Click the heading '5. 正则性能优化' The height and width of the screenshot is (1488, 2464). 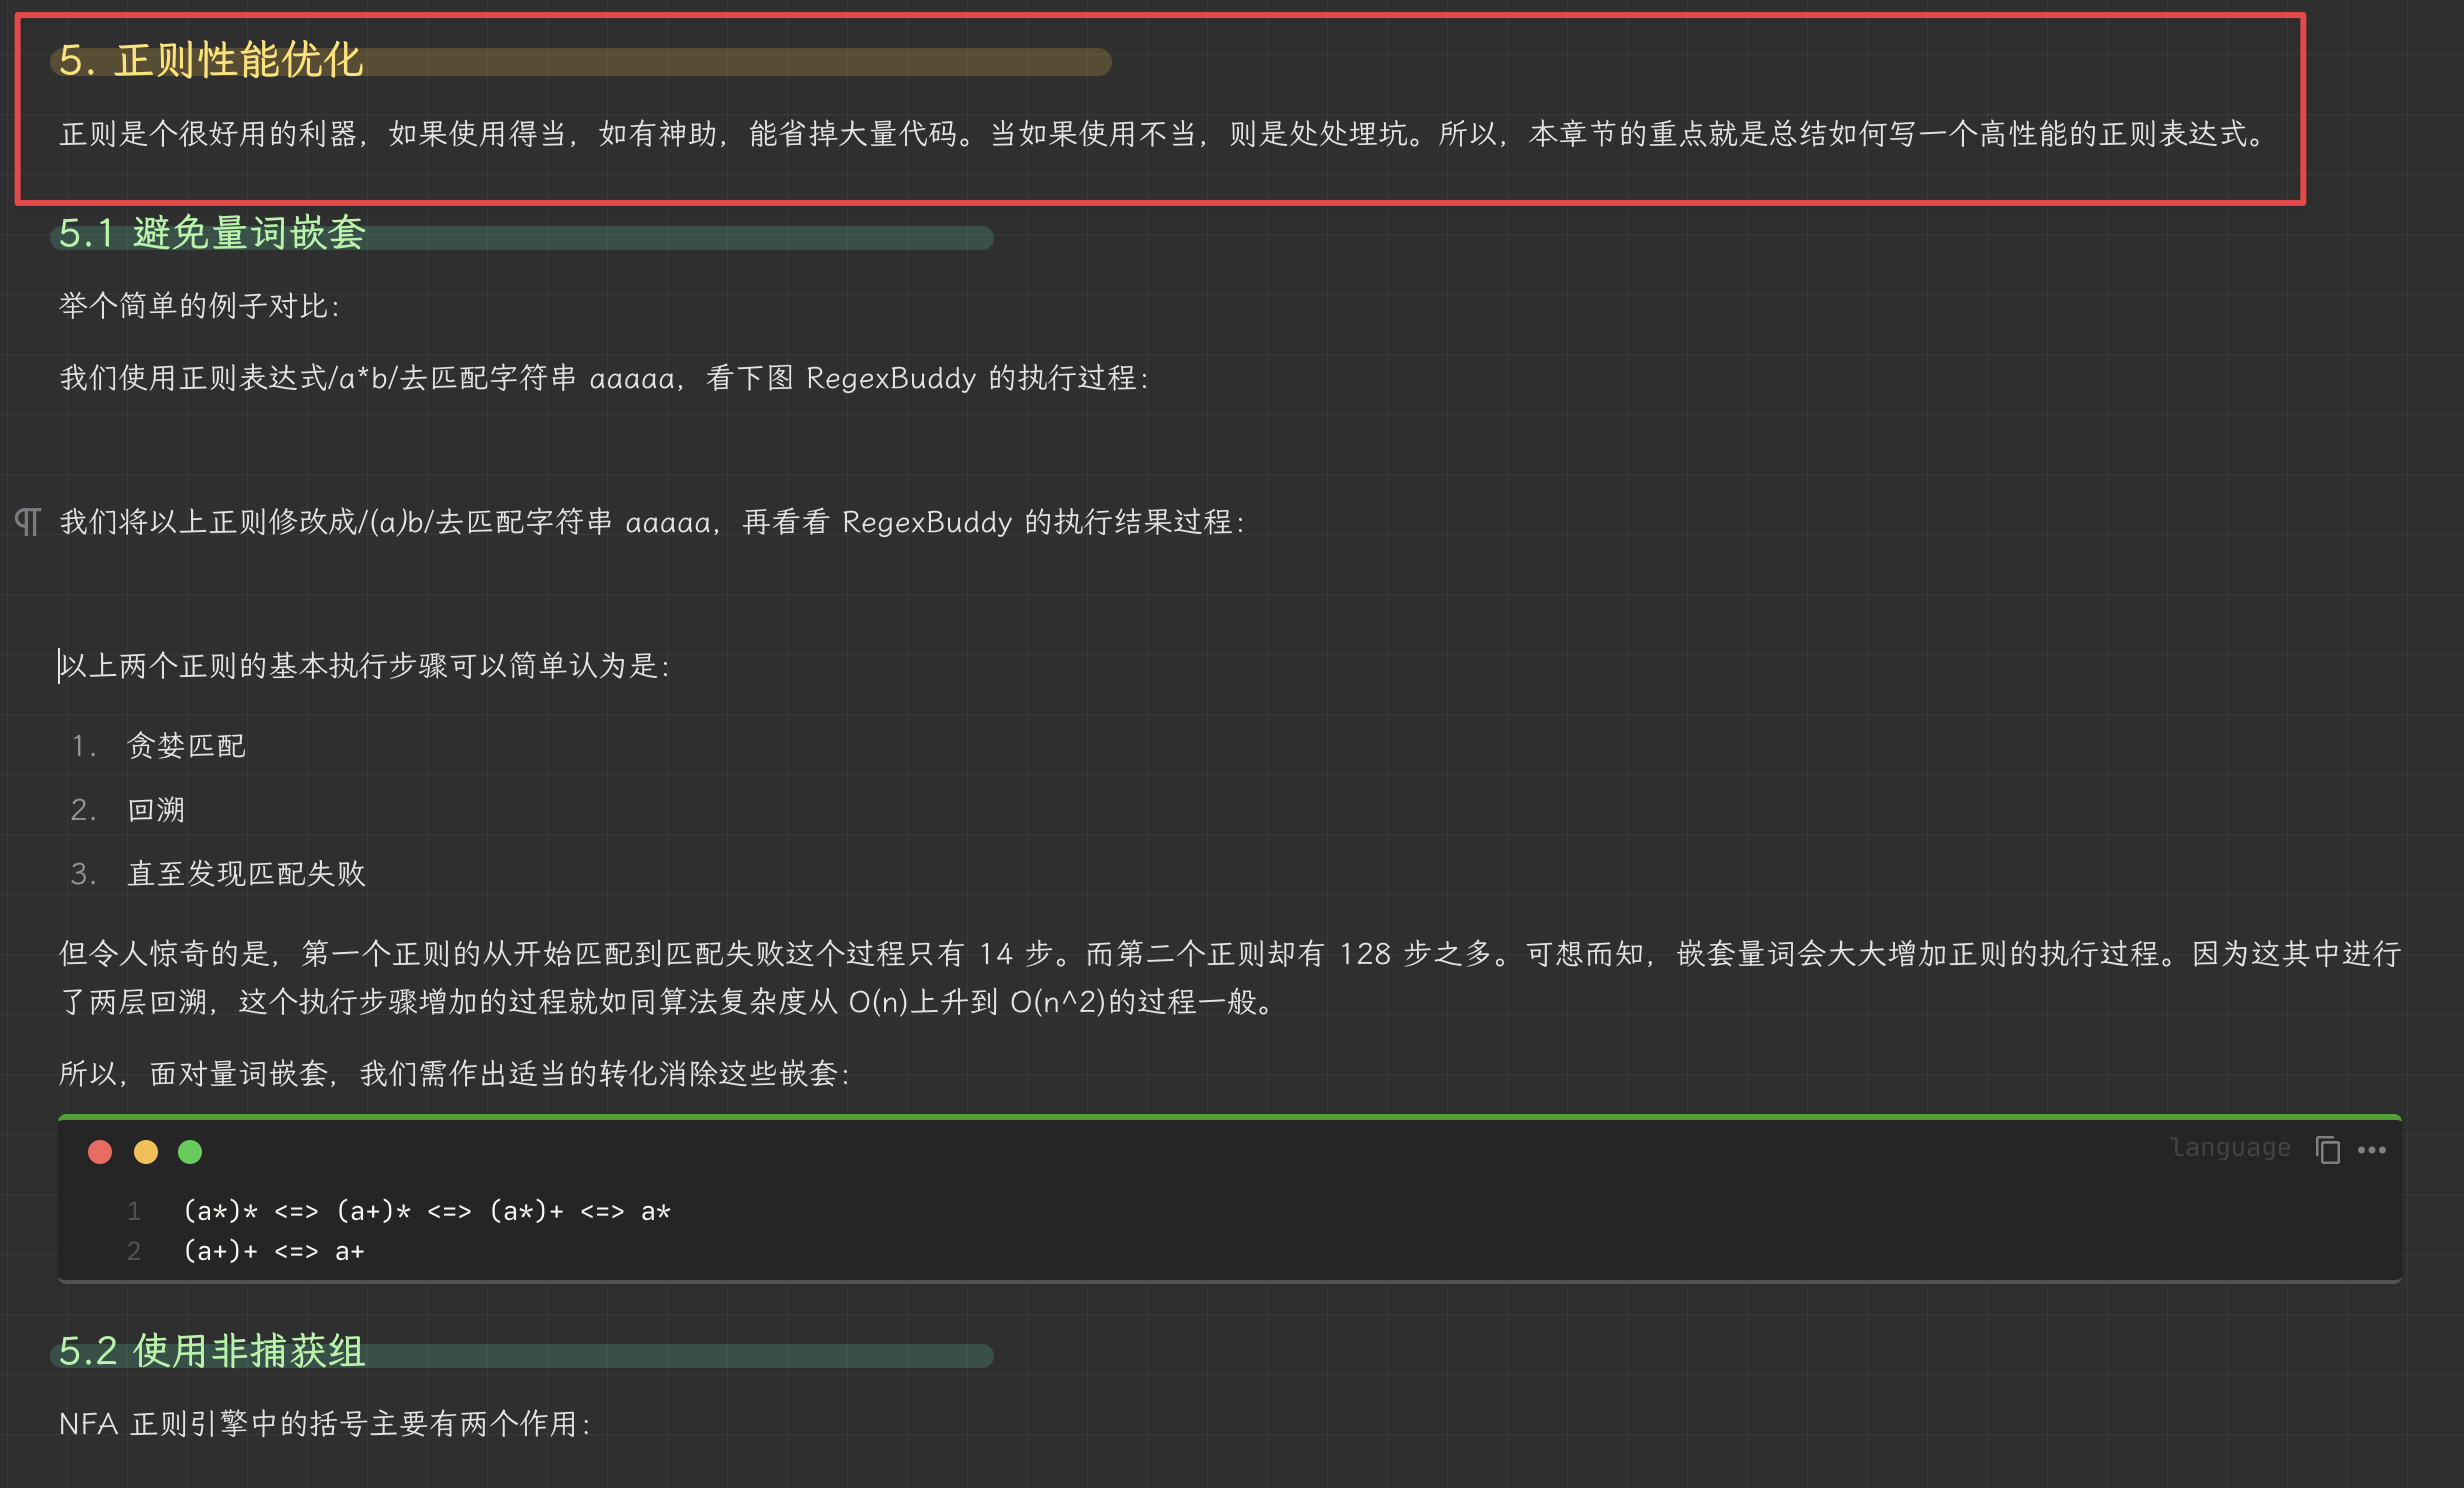211,60
